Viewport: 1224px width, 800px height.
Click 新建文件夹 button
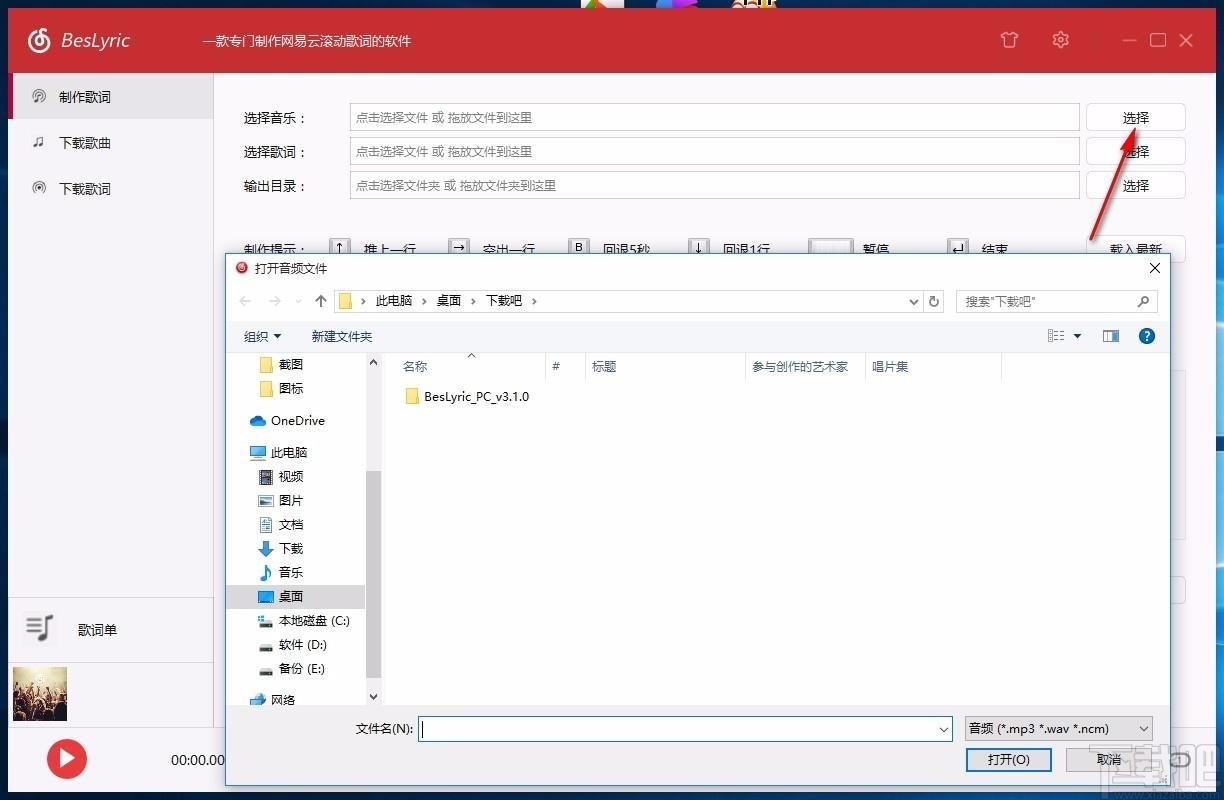click(342, 336)
